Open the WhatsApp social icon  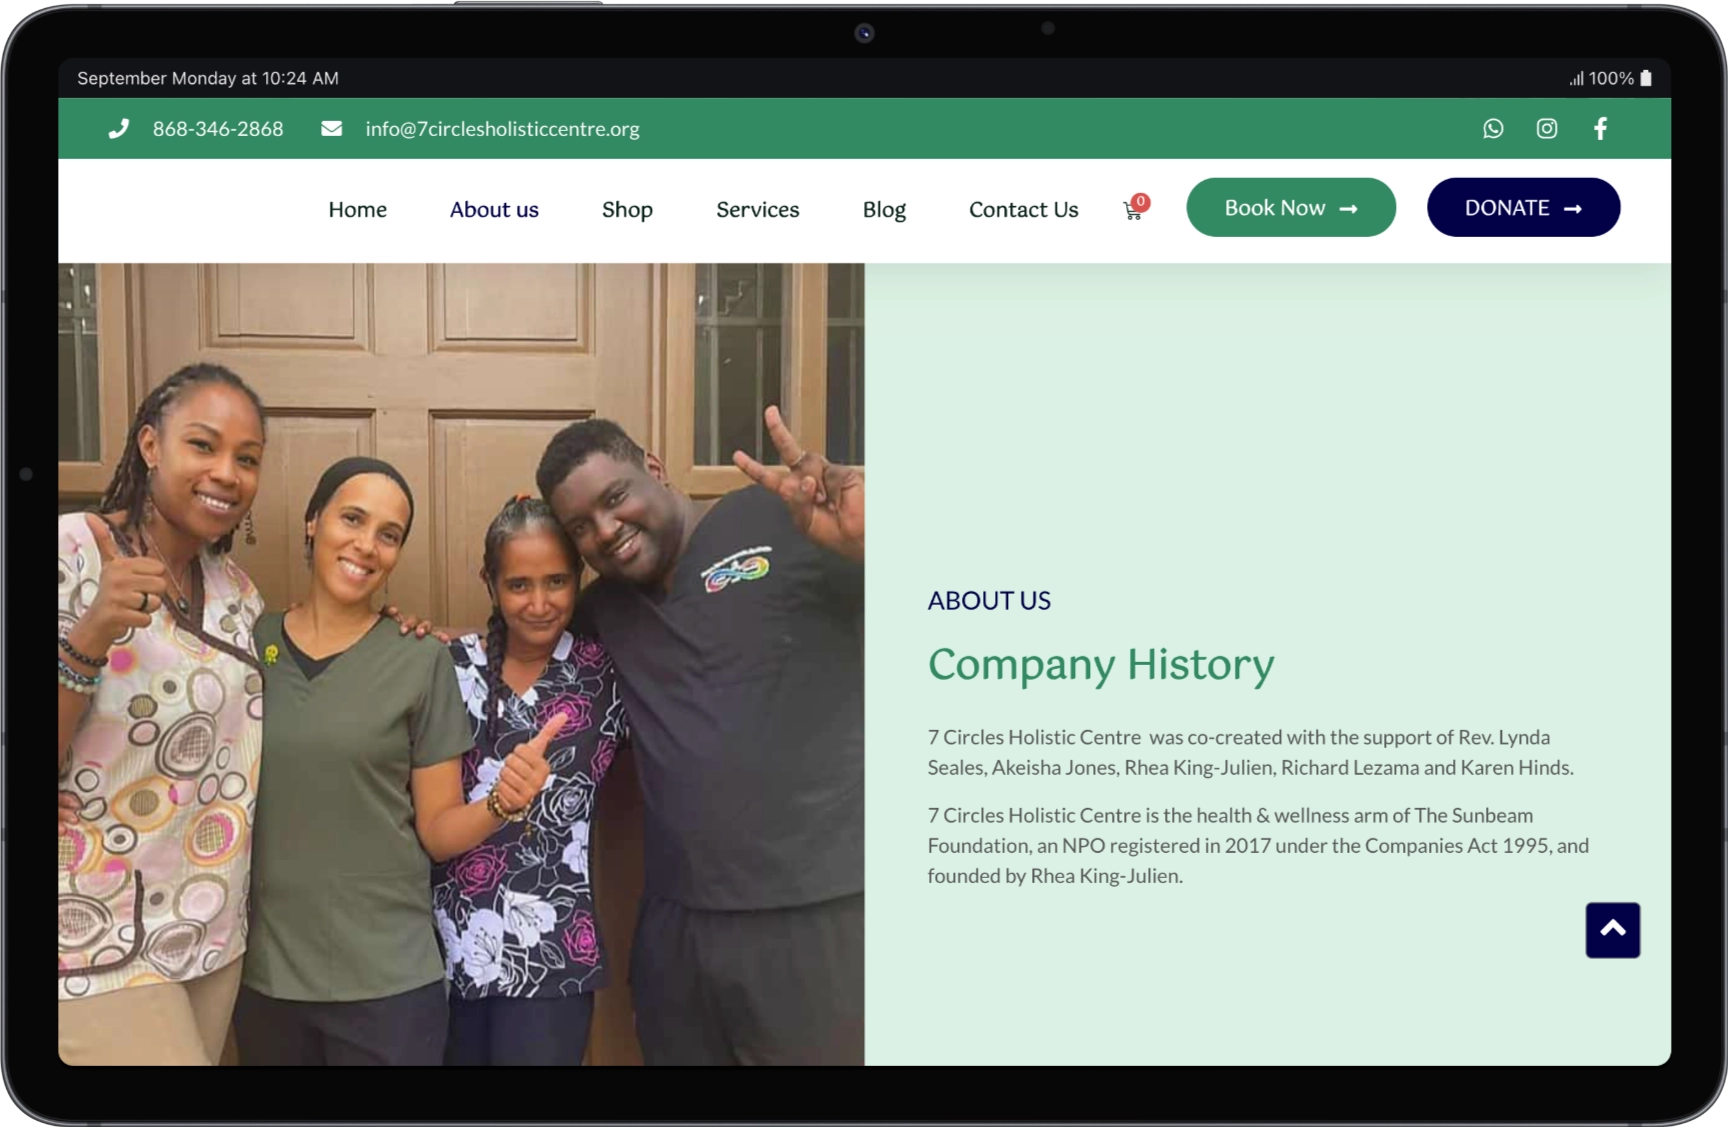[x=1493, y=128]
